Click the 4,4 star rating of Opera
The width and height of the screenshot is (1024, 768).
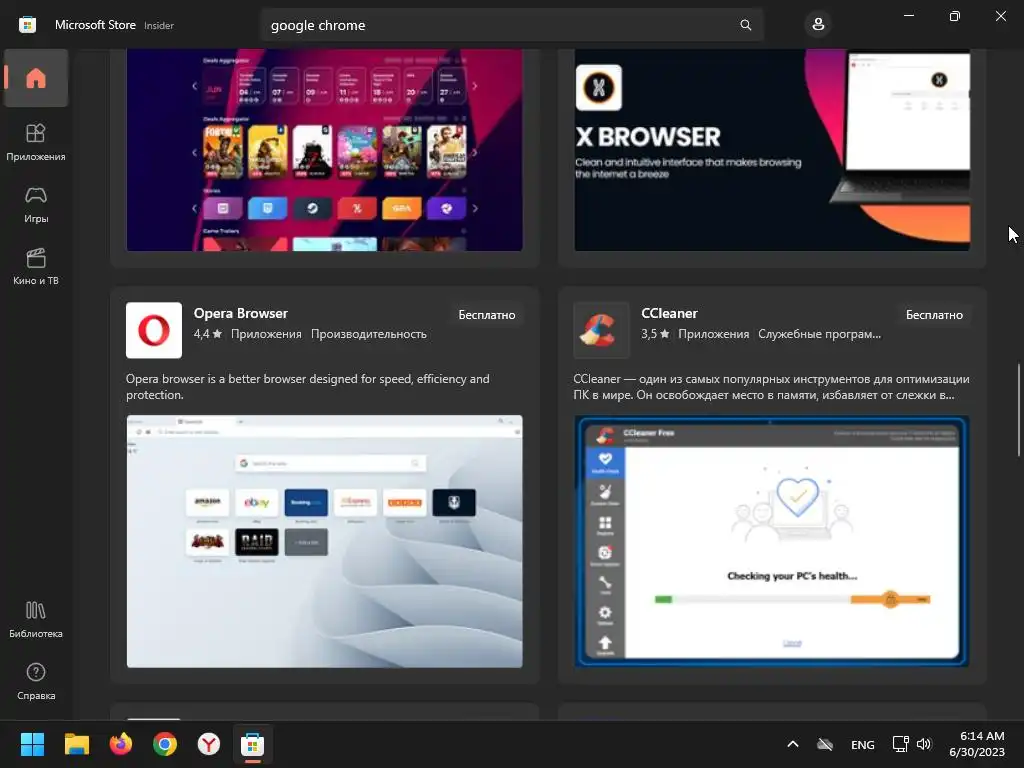point(208,334)
